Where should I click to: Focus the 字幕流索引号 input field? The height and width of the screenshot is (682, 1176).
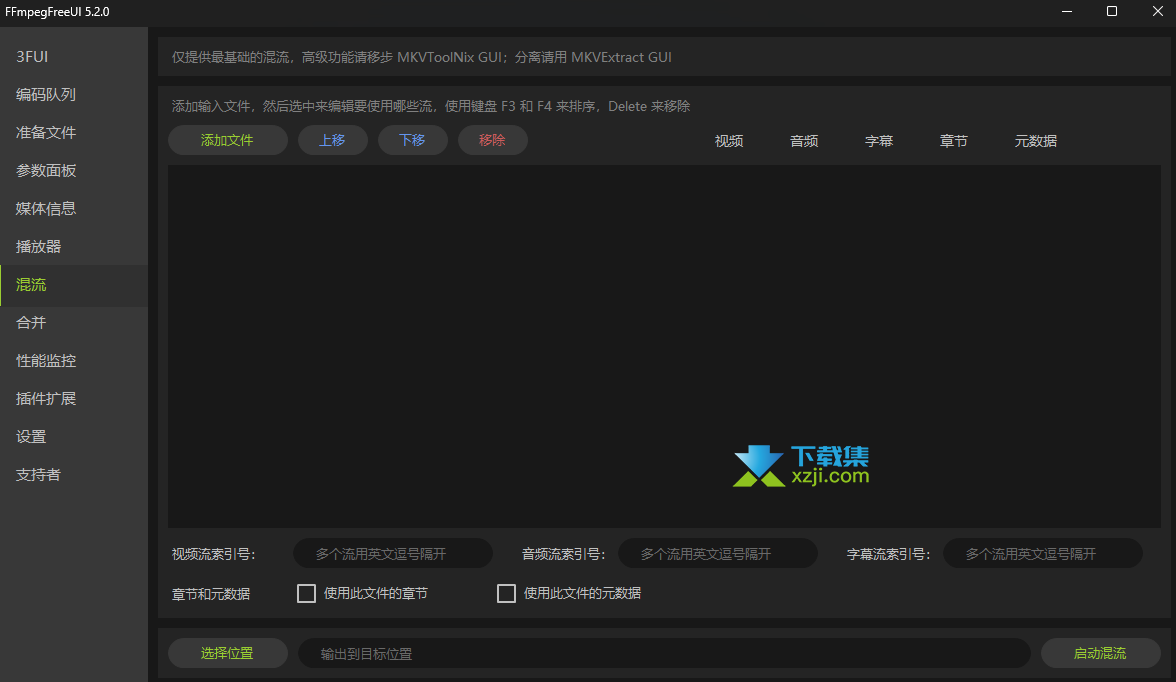coord(1042,554)
